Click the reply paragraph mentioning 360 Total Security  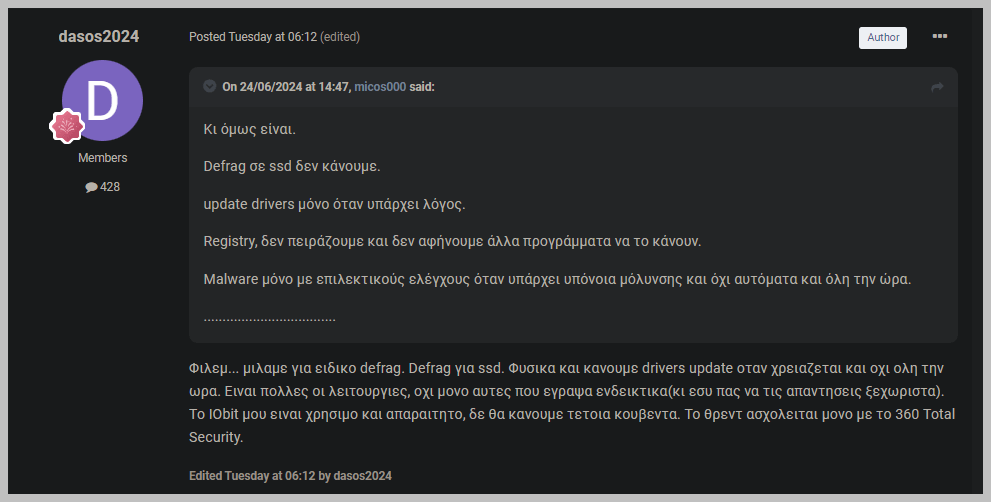(x=573, y=402)
